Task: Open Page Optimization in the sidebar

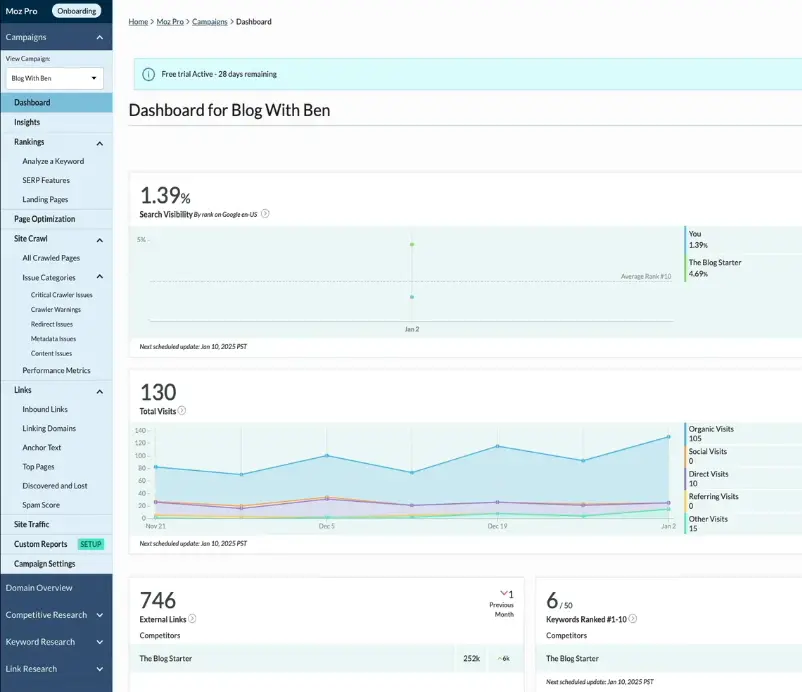Action: pyautogui.click(x=56, y=219)
